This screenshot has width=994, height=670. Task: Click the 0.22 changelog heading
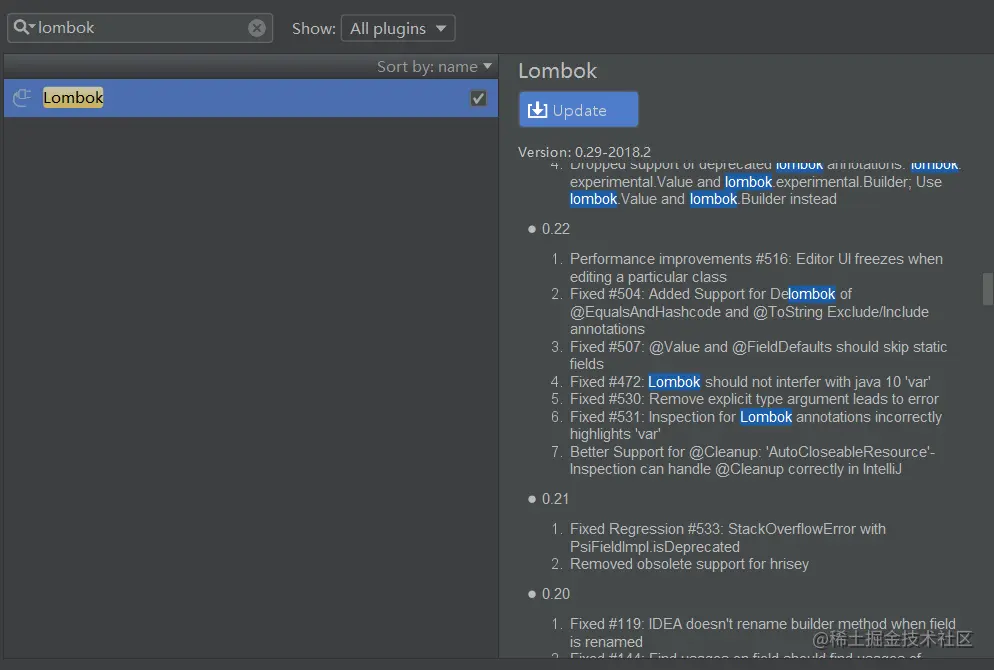click(x=555, y=229)
